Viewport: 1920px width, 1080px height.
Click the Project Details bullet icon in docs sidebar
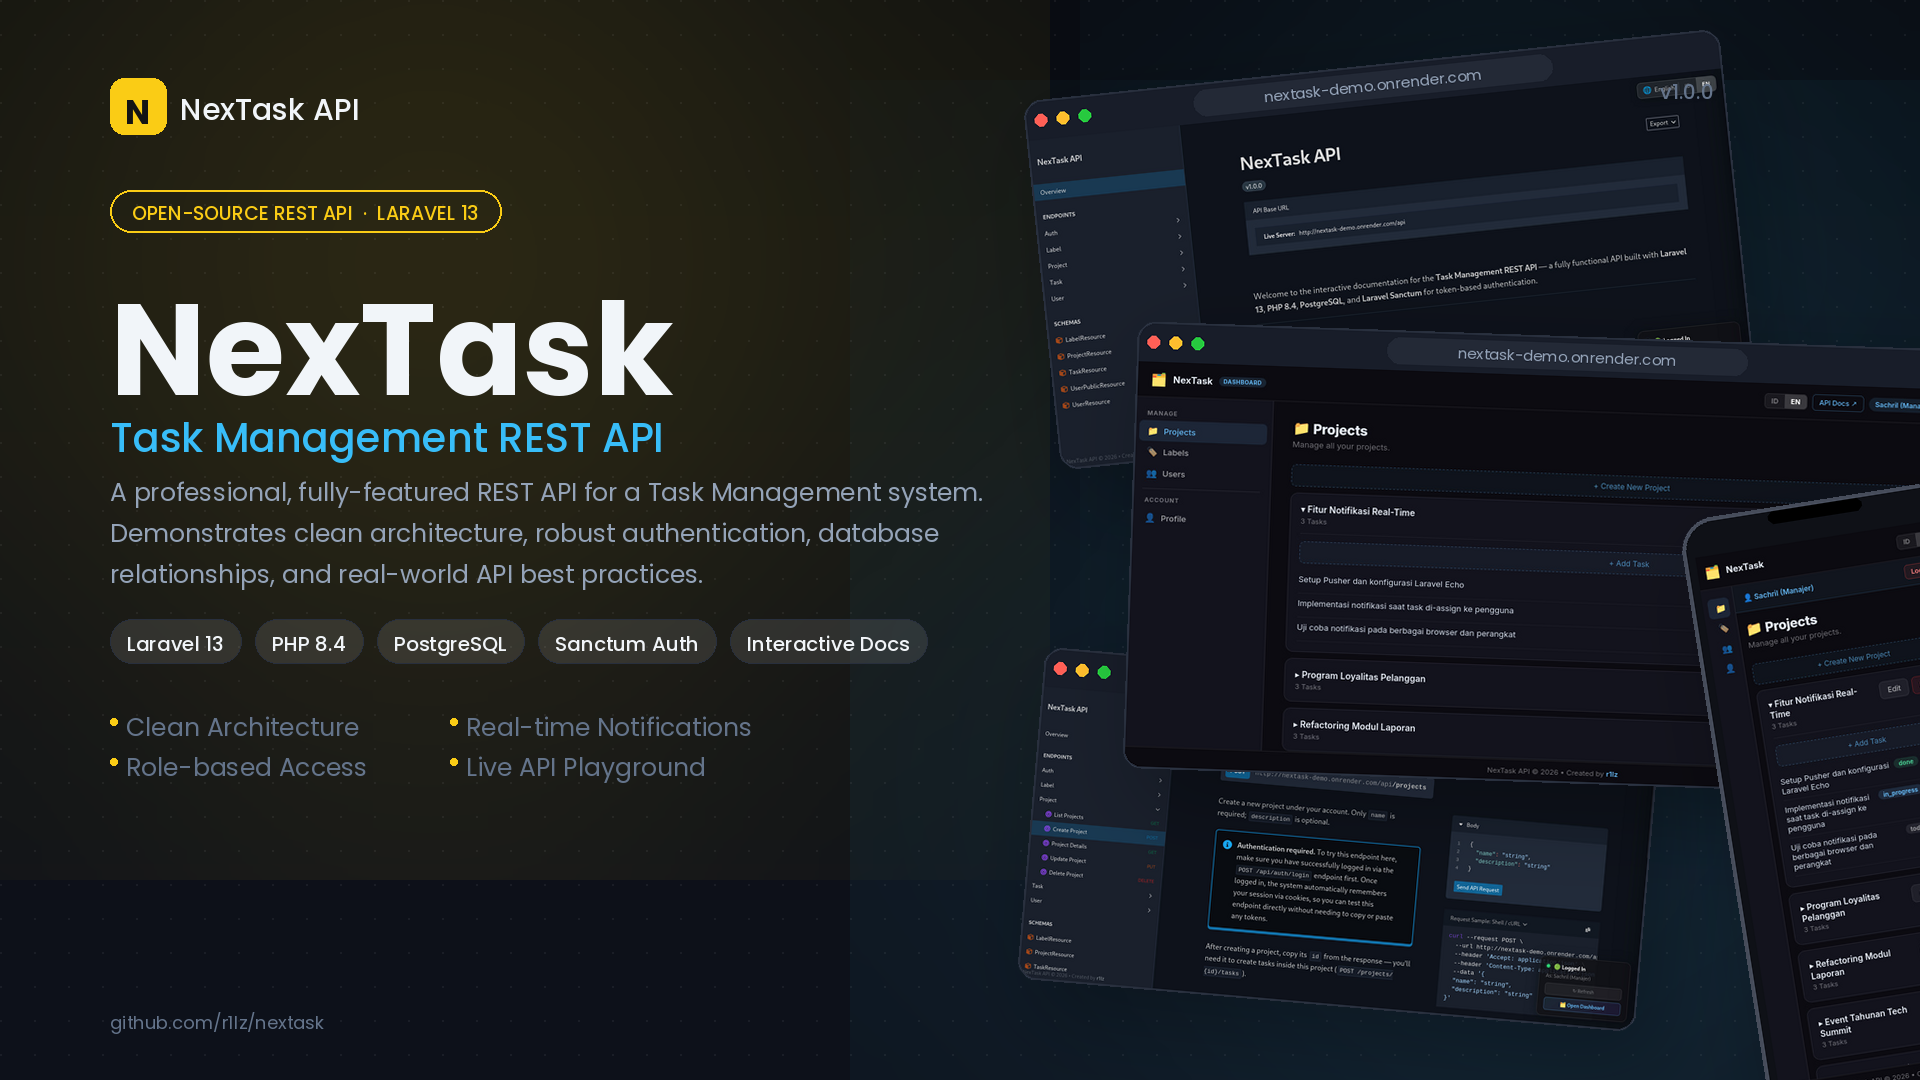click(1046, 843)
